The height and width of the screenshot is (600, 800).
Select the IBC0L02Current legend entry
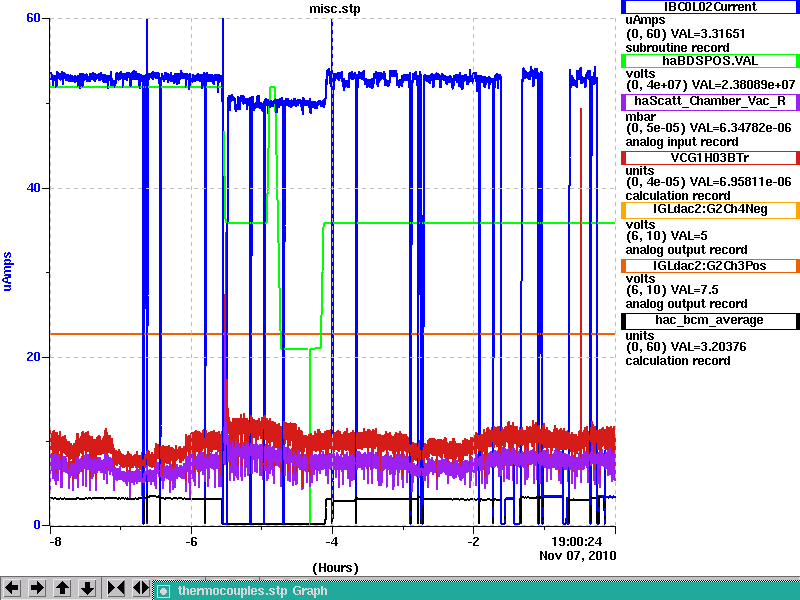pos(710,7)
